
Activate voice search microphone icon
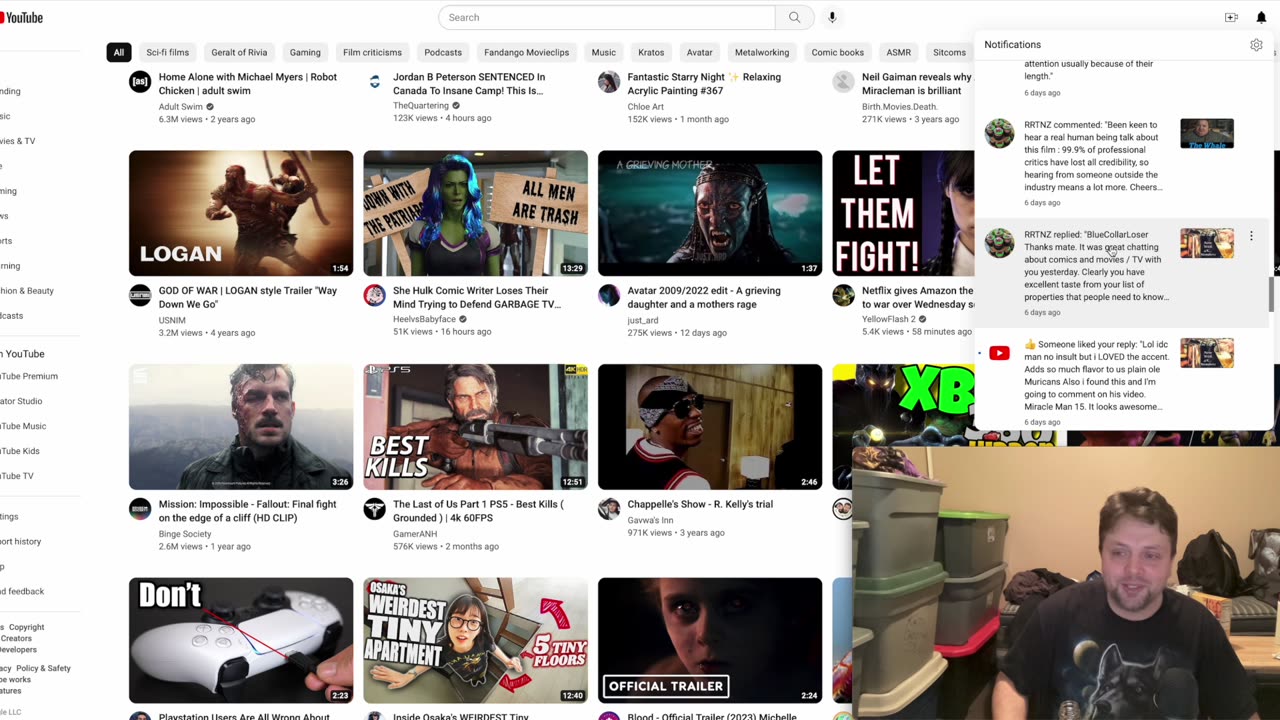[832, 17]
